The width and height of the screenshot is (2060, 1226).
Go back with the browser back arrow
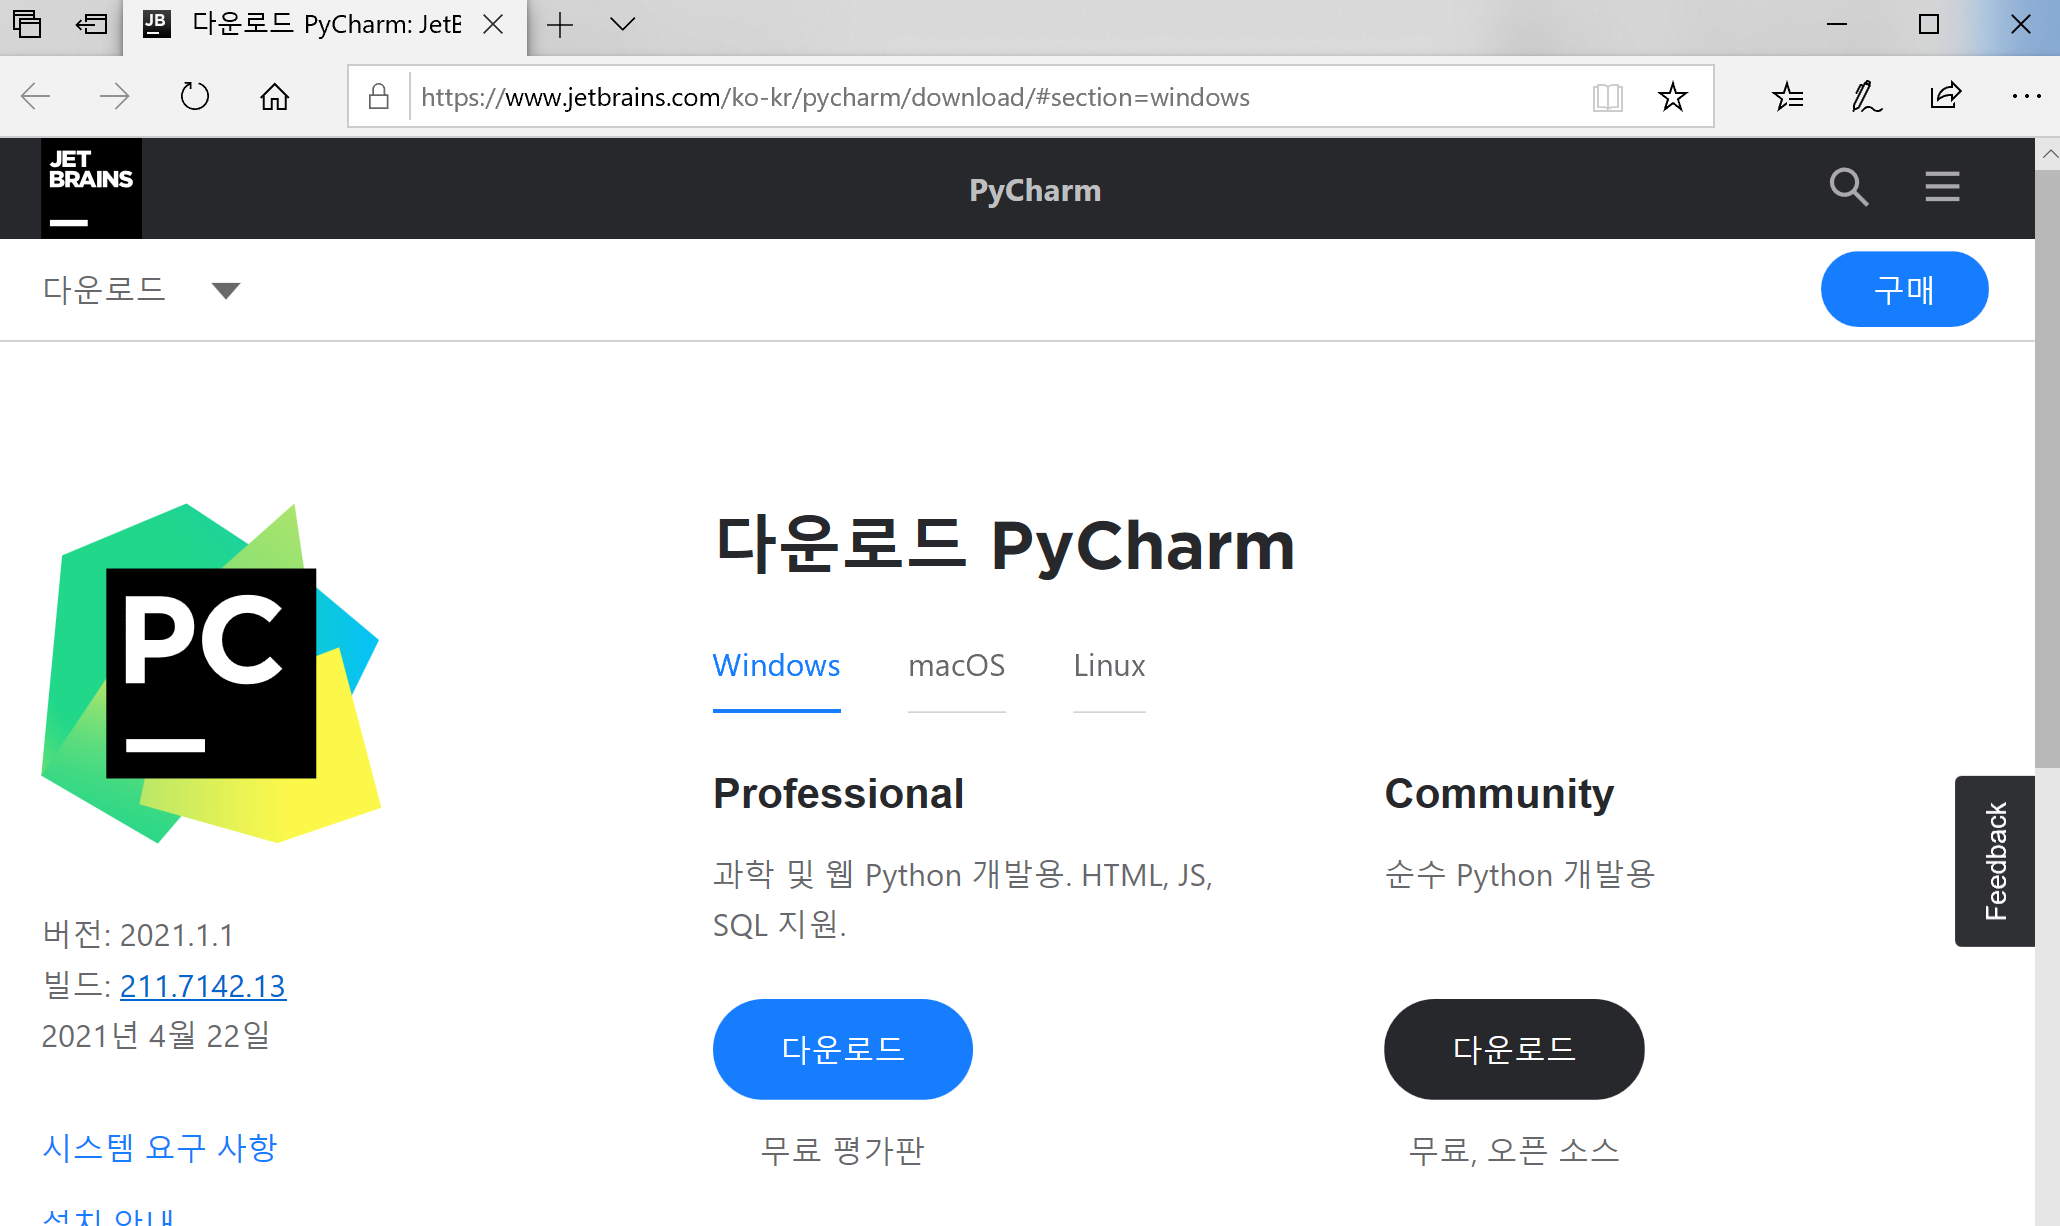pyautogui.click(x=36, y=97)
